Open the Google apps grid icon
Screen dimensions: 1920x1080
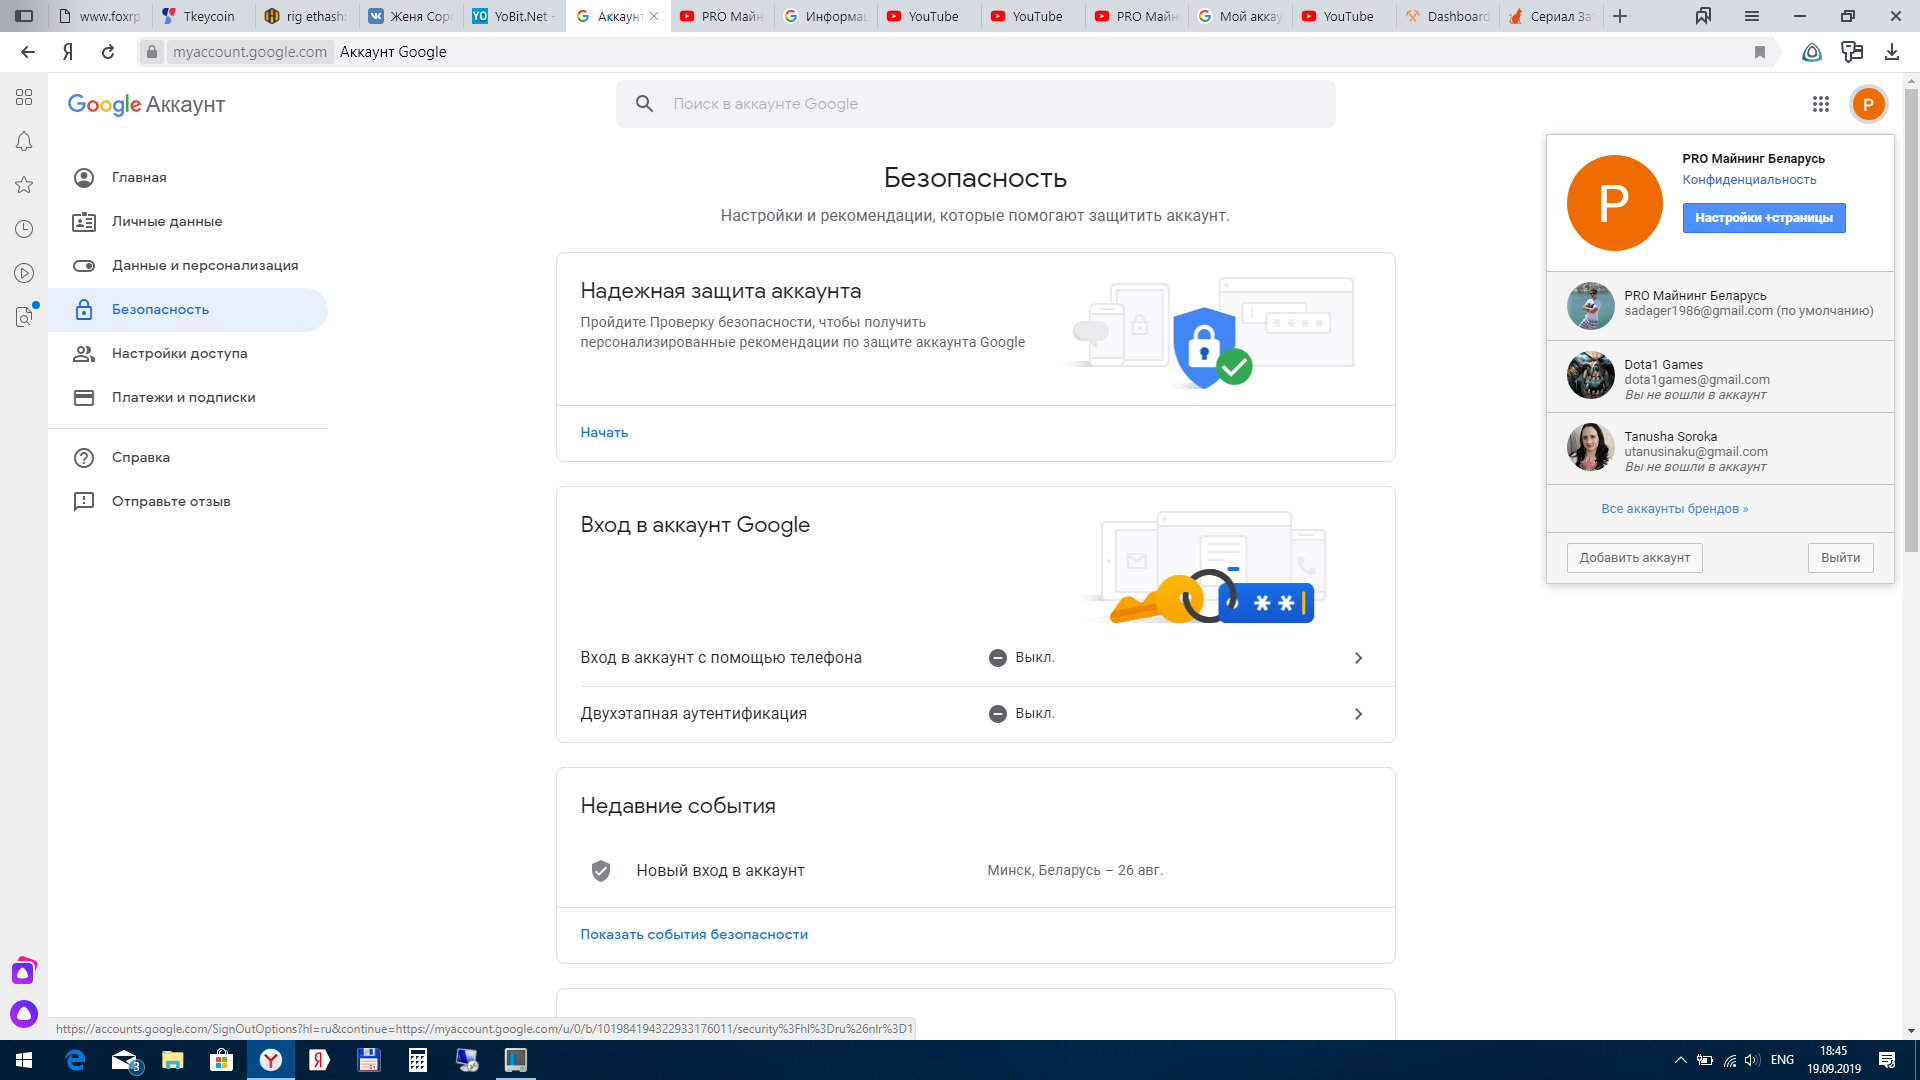[1820, 104]
